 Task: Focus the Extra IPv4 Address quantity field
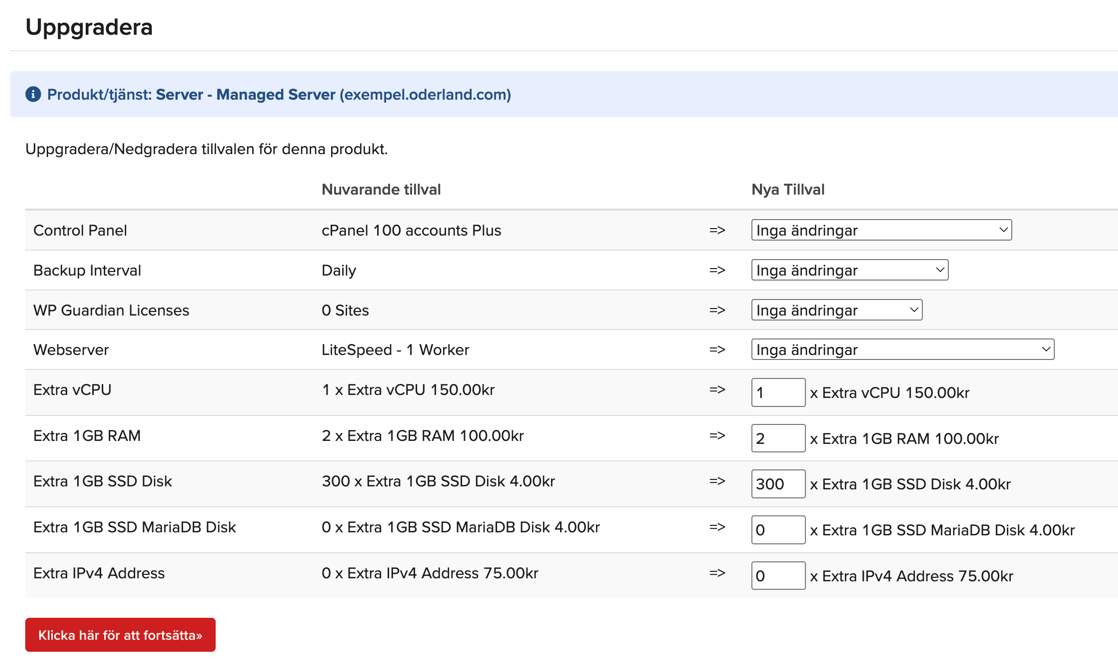point(777,576)
